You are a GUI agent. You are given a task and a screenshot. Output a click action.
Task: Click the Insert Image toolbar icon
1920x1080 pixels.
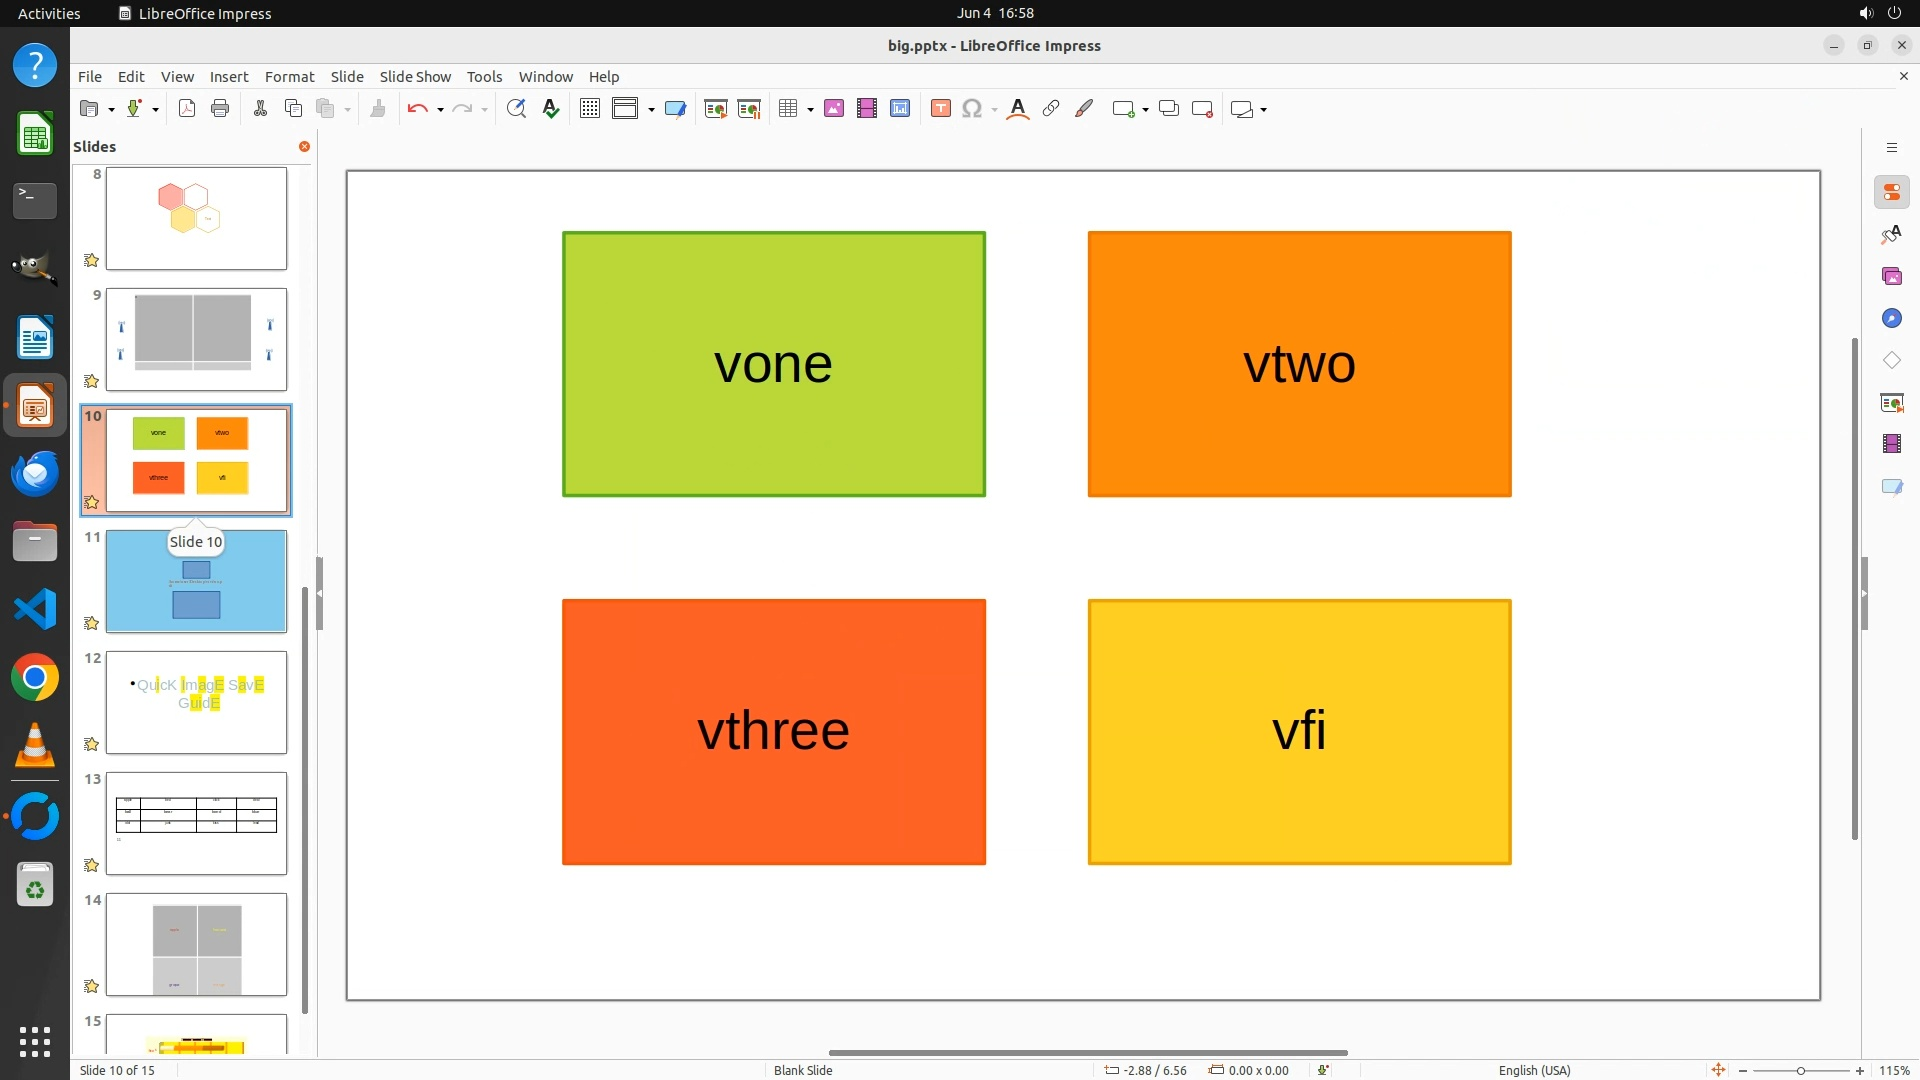click(x=834, y=109)
